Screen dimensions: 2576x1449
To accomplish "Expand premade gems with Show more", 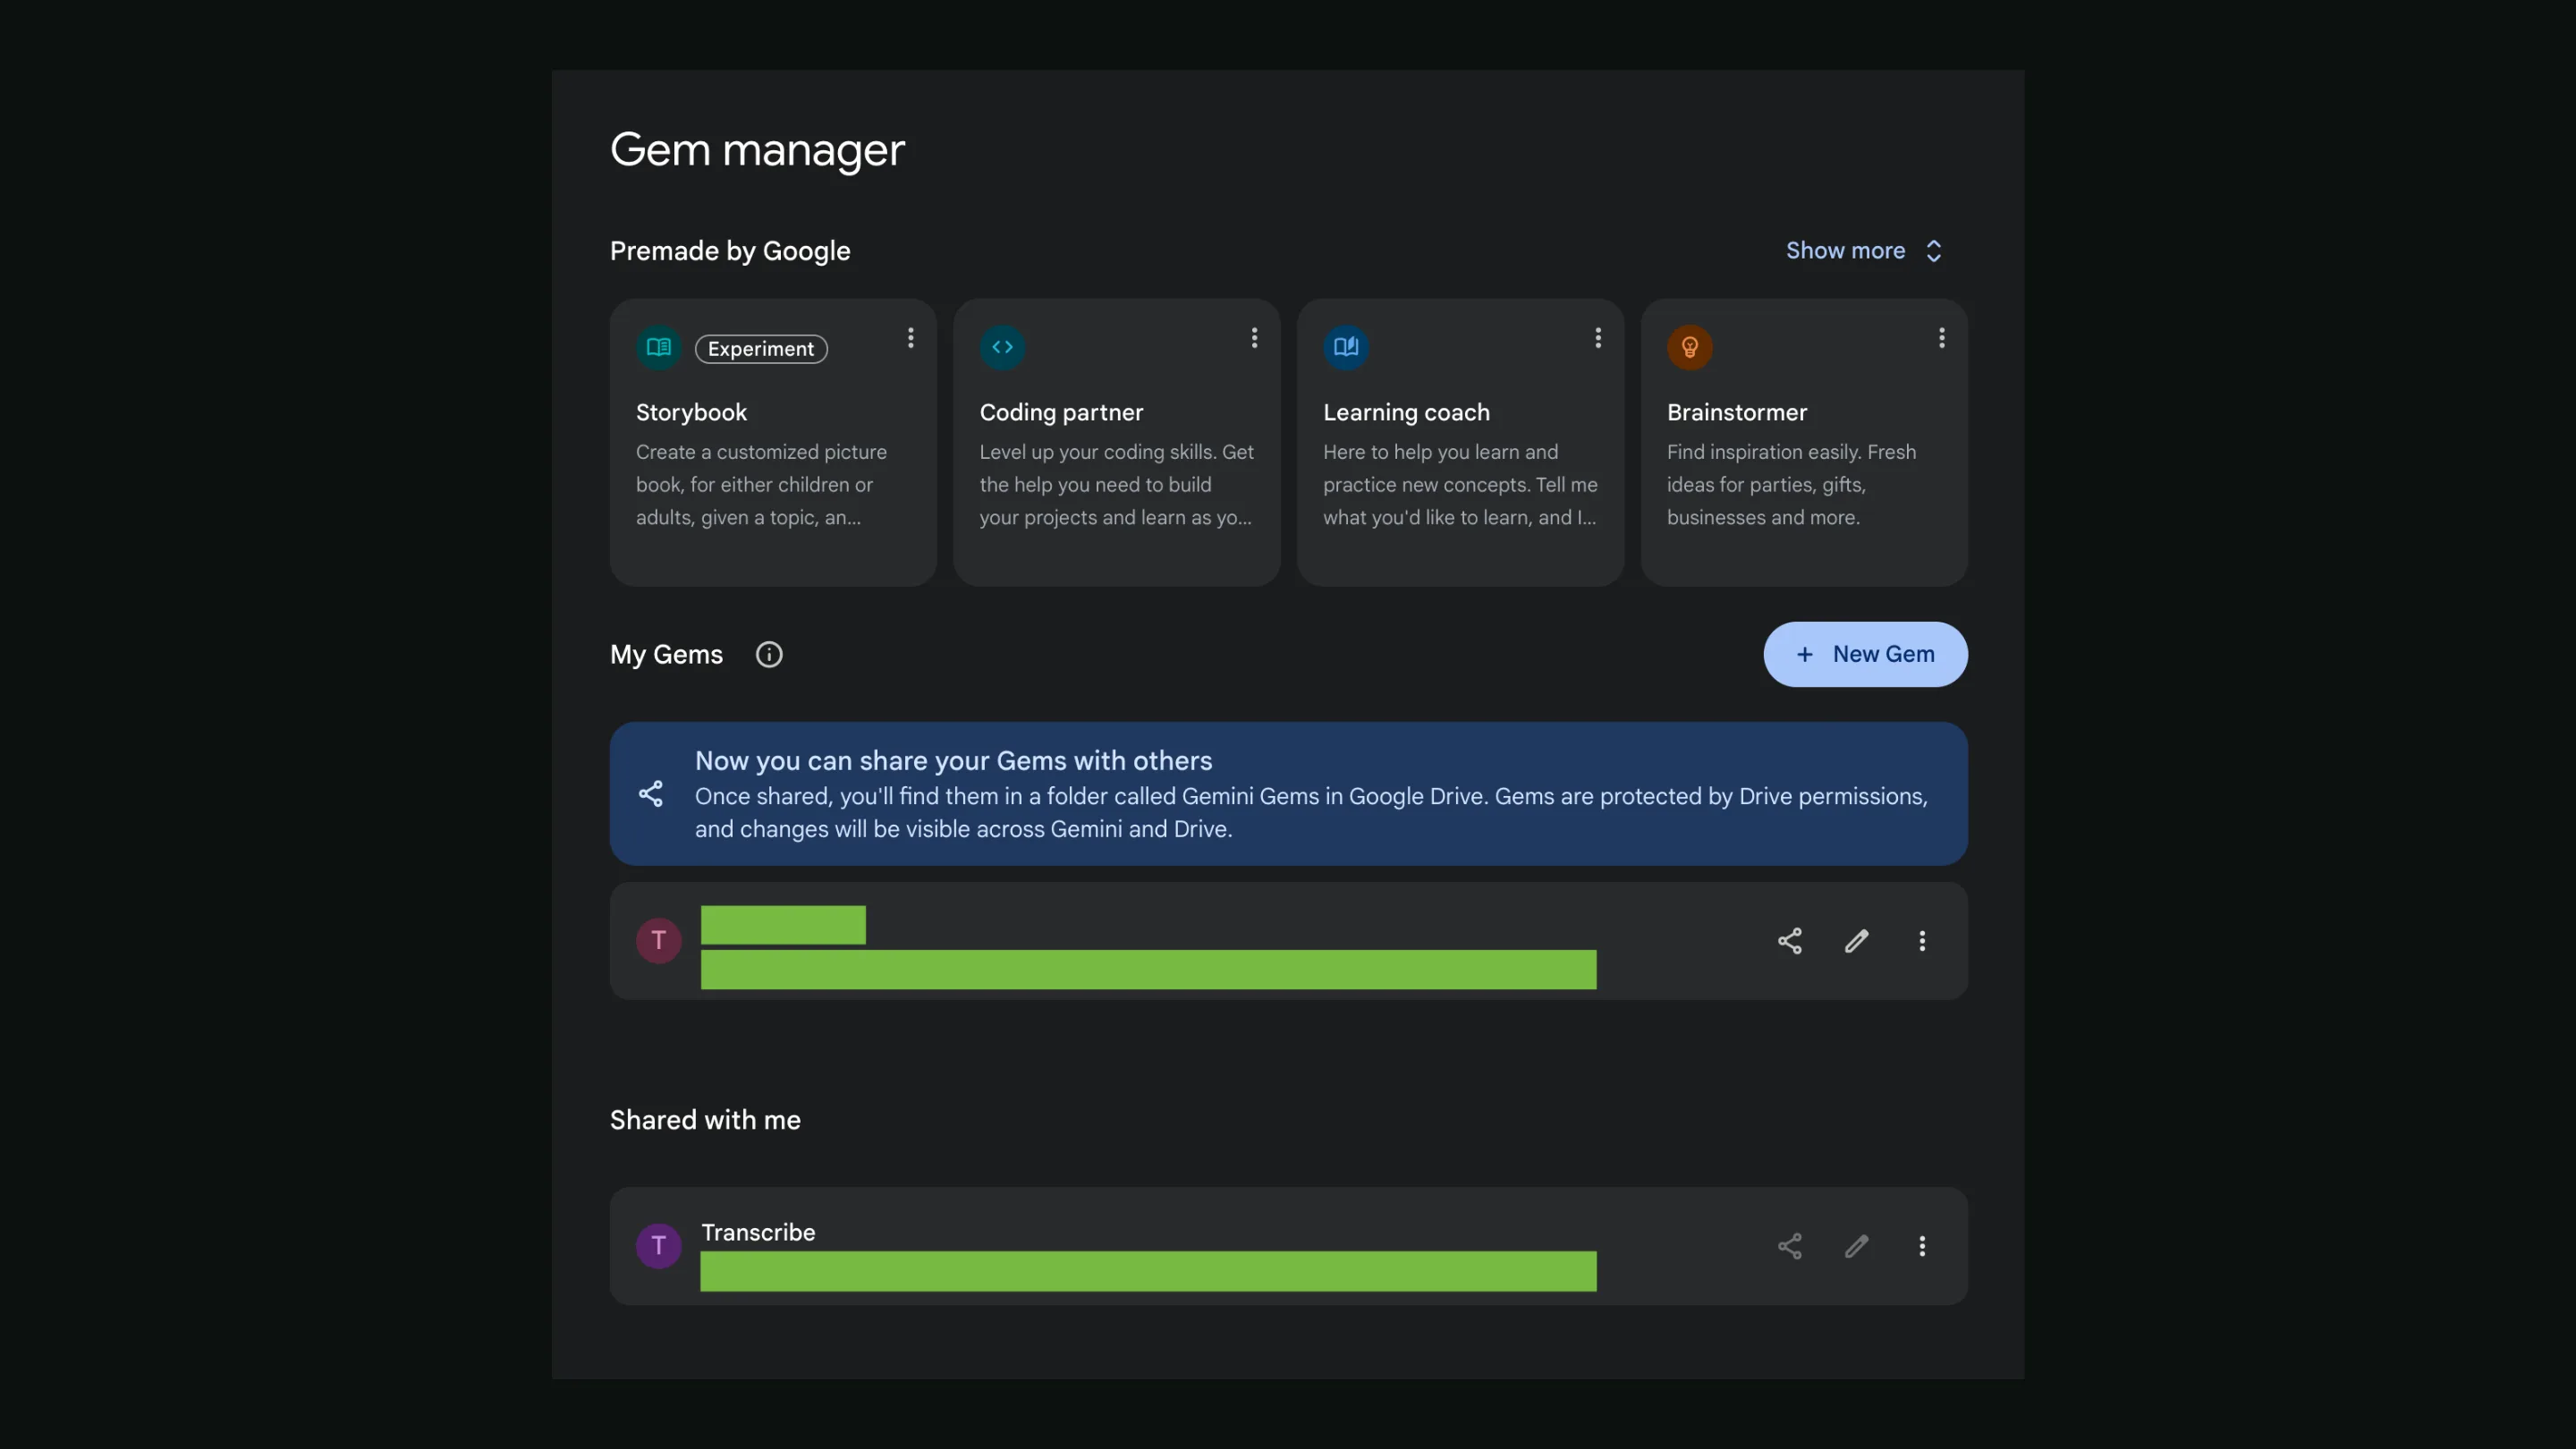I will point(1865,251).
